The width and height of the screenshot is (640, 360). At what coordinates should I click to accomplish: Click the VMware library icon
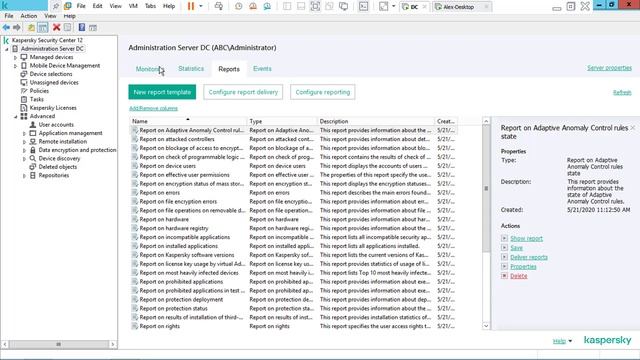pyautogui.click(x=68, y=6)
